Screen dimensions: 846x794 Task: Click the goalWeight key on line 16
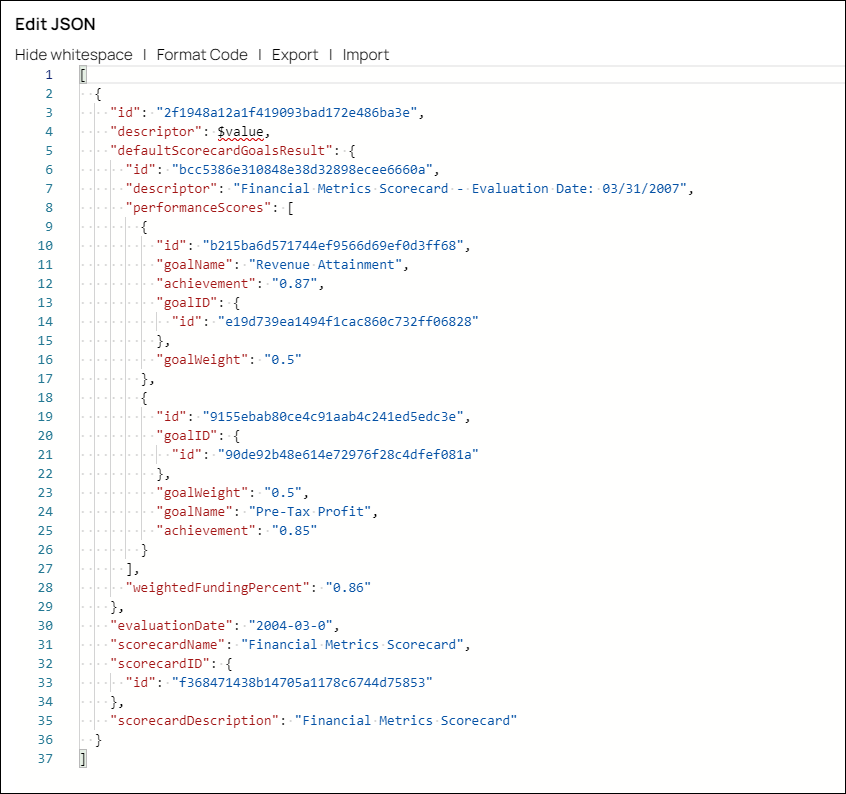(x=202, y=360)
